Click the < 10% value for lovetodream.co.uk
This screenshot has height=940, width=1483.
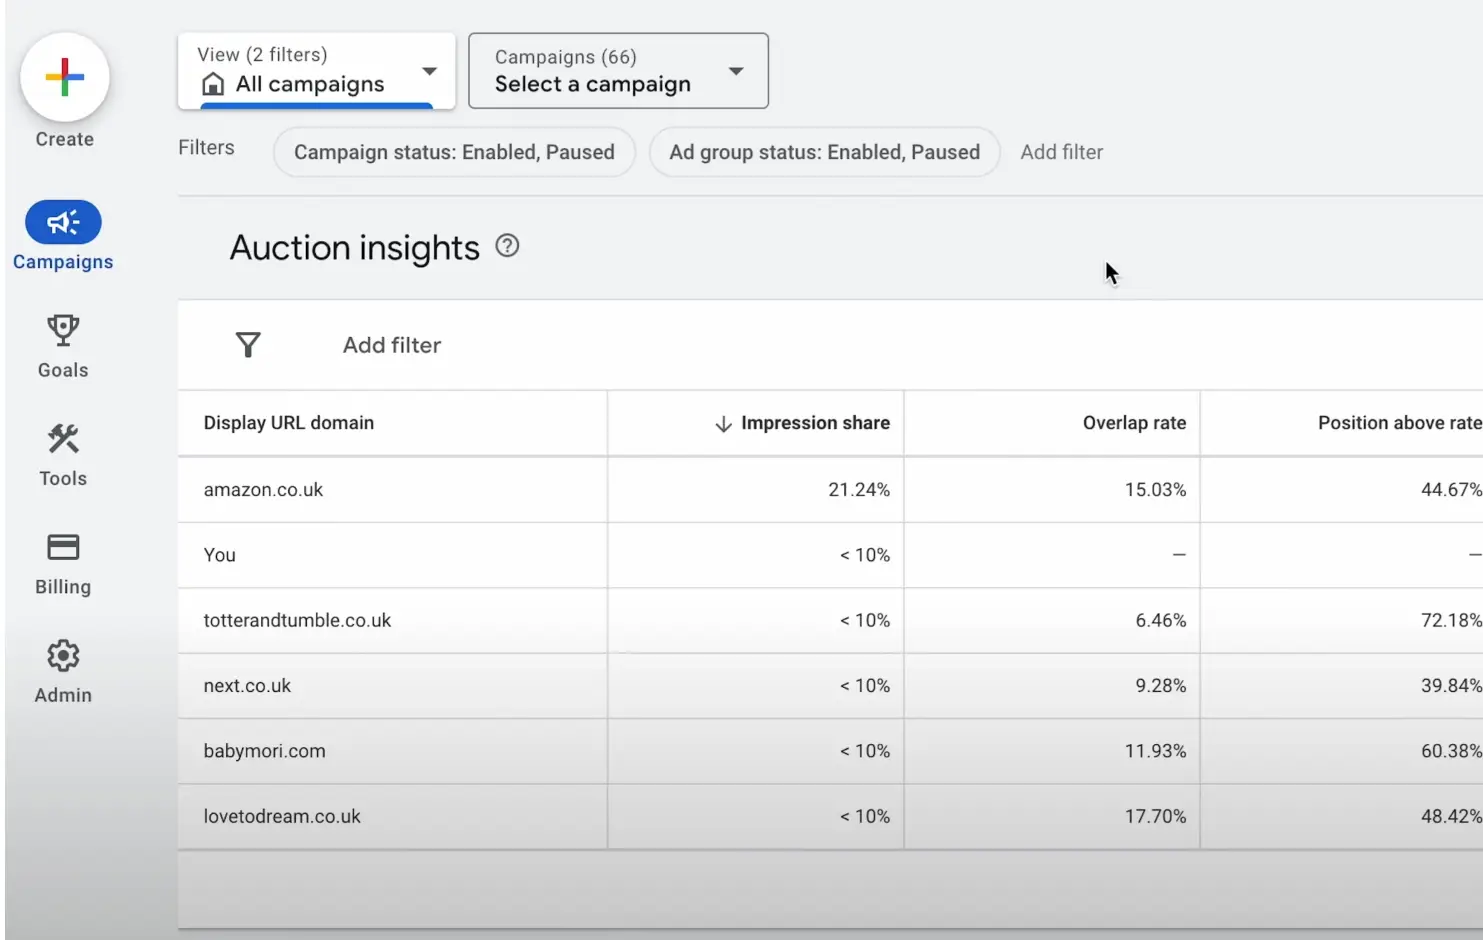[x=865, y=816]
